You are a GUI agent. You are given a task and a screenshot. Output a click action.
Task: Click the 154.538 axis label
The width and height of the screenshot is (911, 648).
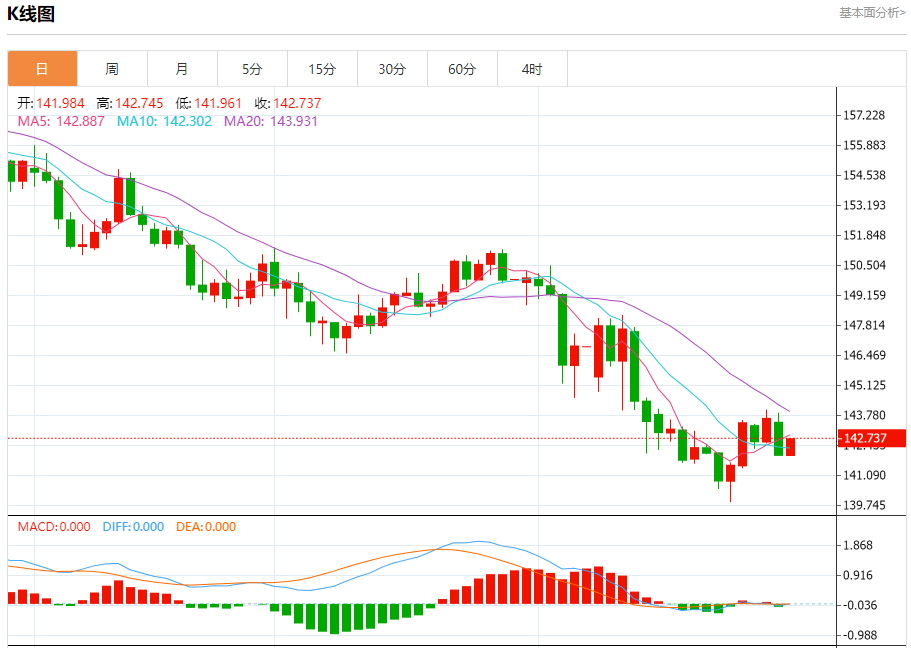click(x=865, y=175)
